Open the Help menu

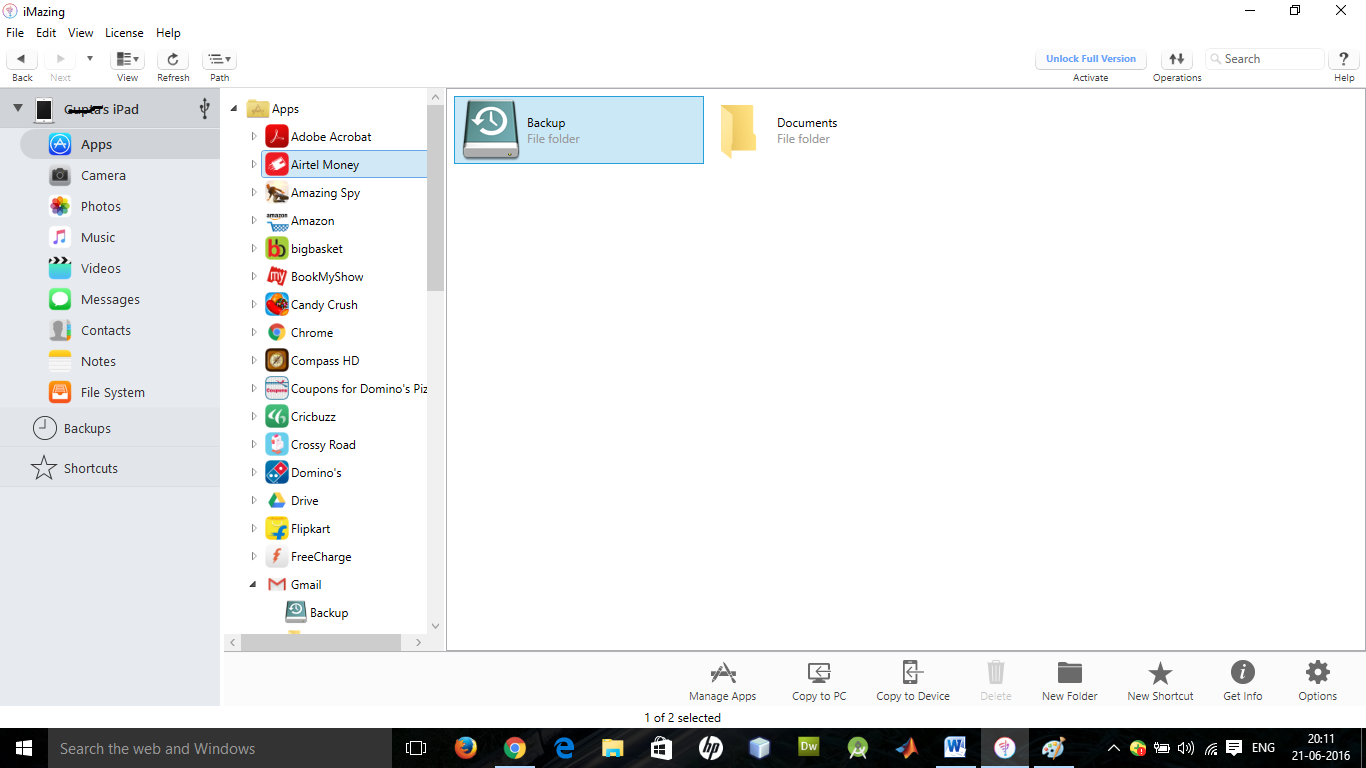coord(168,33)
